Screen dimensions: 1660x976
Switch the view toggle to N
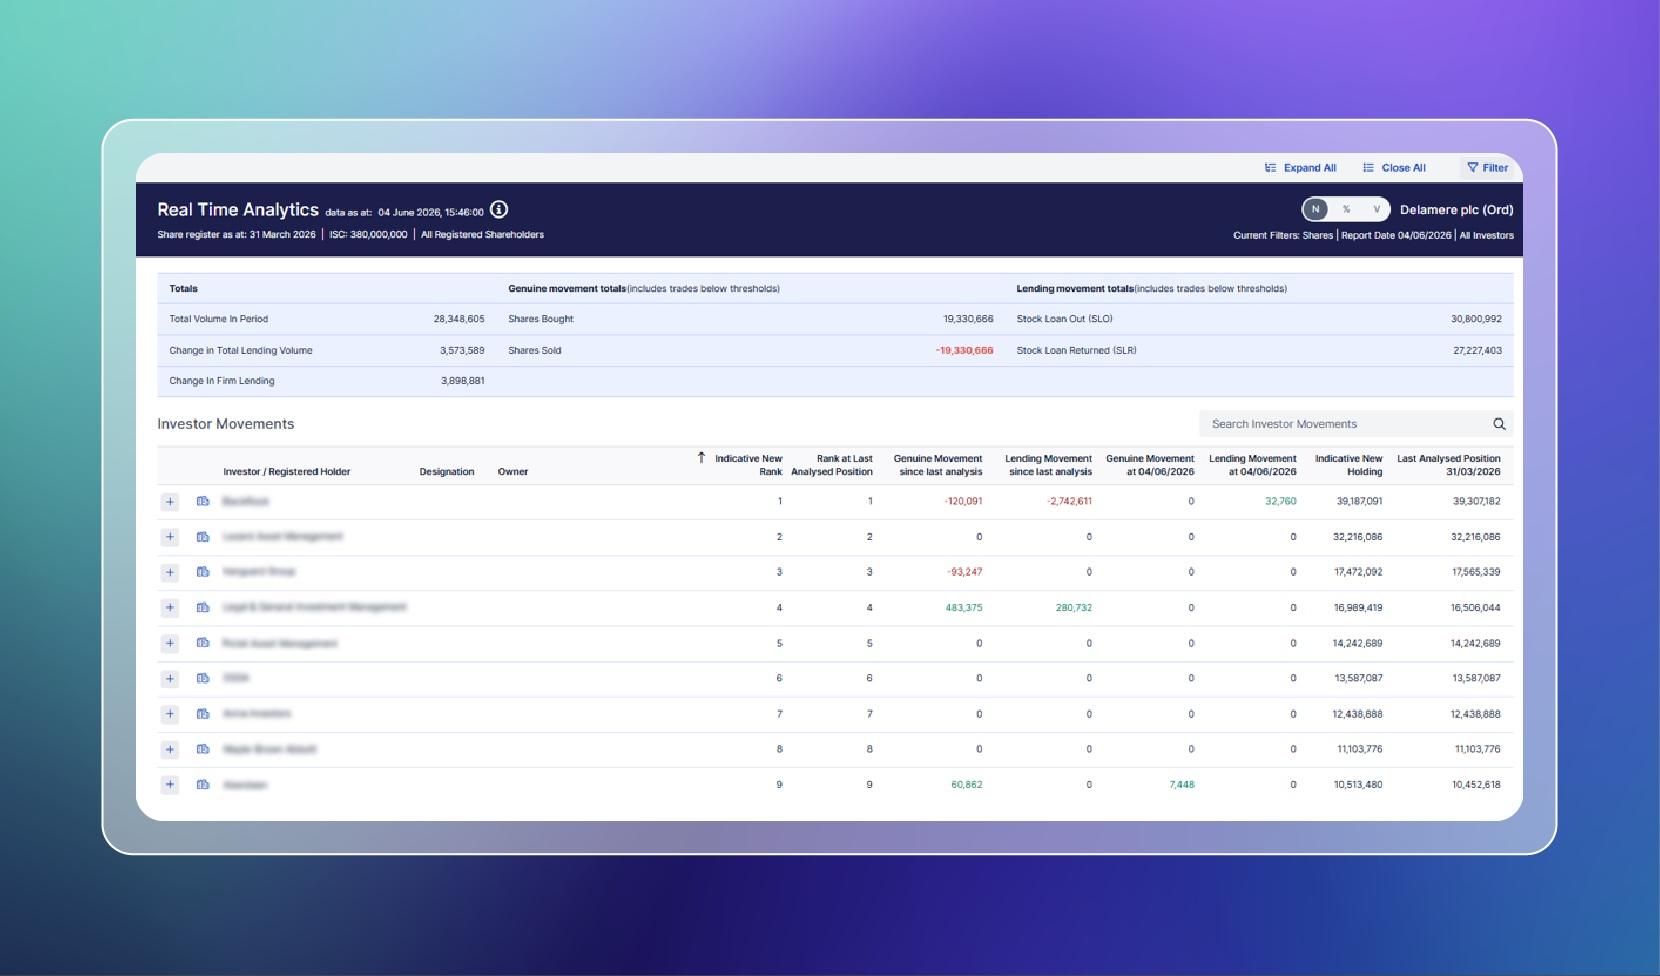[1316, 209]
